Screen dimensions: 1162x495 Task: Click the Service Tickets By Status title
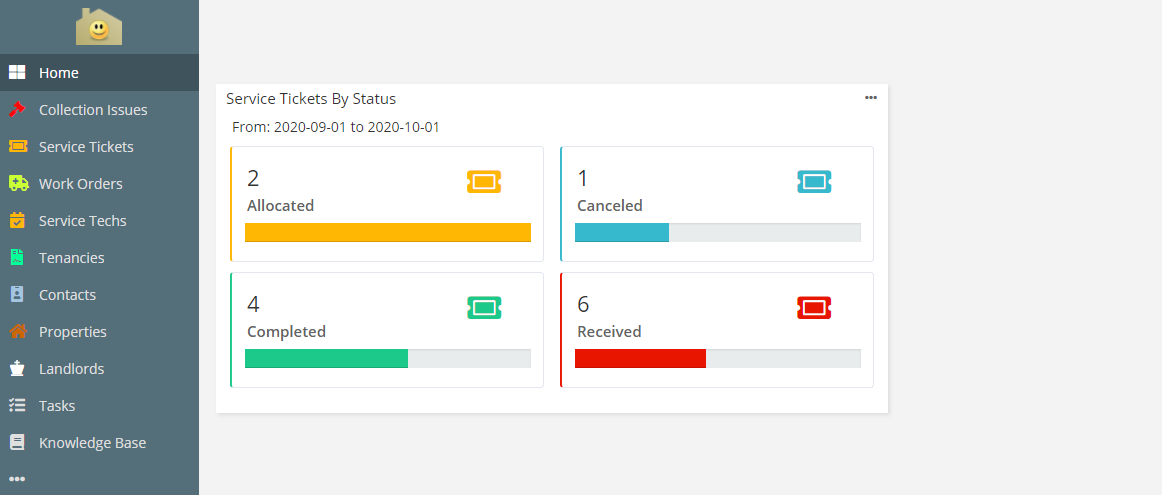click(x=311, y=99)
